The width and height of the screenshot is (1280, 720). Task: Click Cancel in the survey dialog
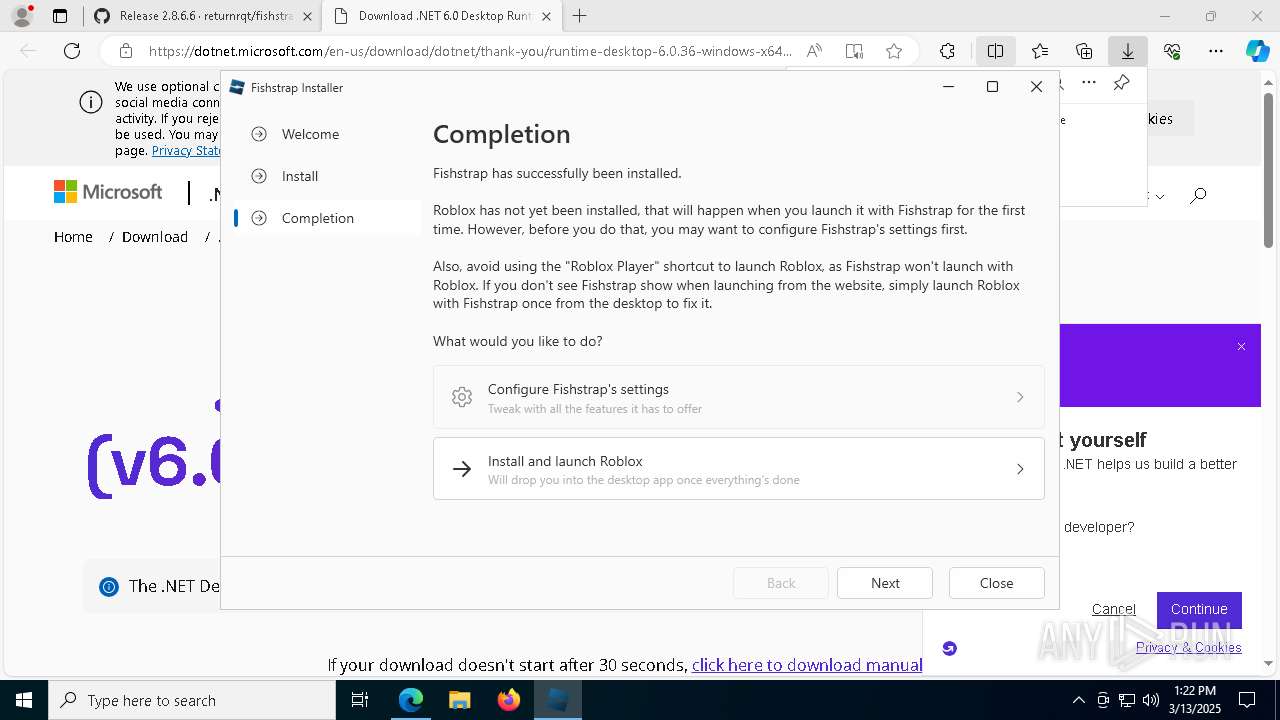pos(1113,609)
